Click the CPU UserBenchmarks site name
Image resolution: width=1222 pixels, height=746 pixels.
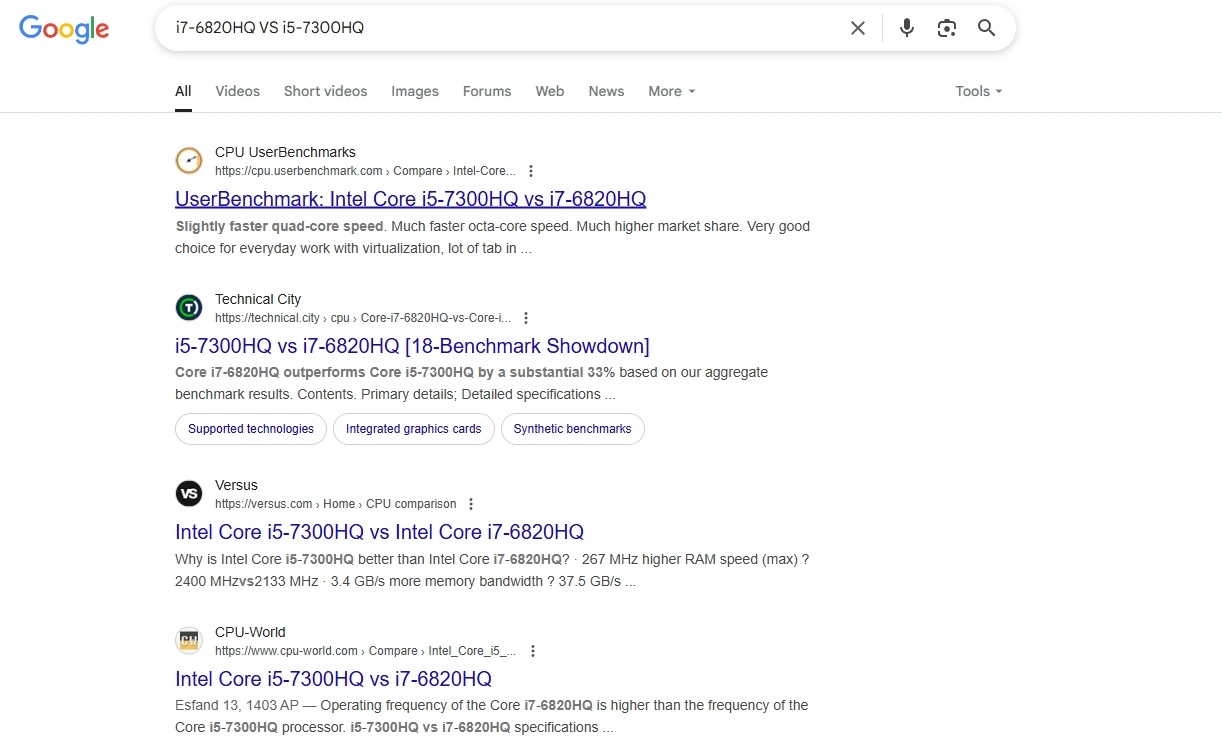285,152
